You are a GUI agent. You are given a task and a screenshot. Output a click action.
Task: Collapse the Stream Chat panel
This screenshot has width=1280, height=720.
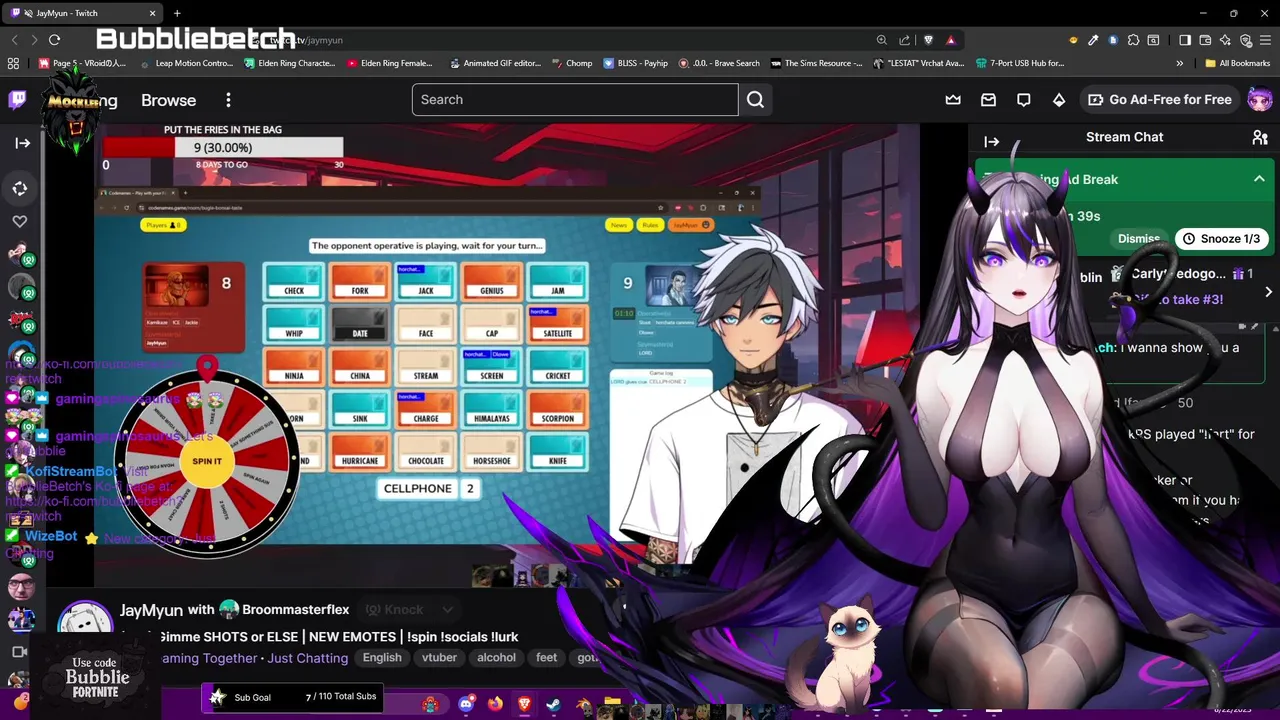click(991, 142)
